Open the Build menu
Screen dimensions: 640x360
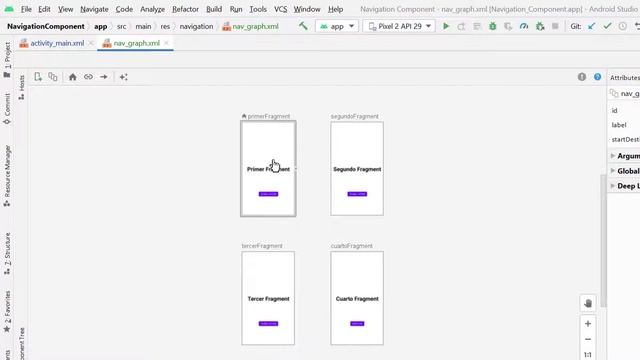(214, 9)
